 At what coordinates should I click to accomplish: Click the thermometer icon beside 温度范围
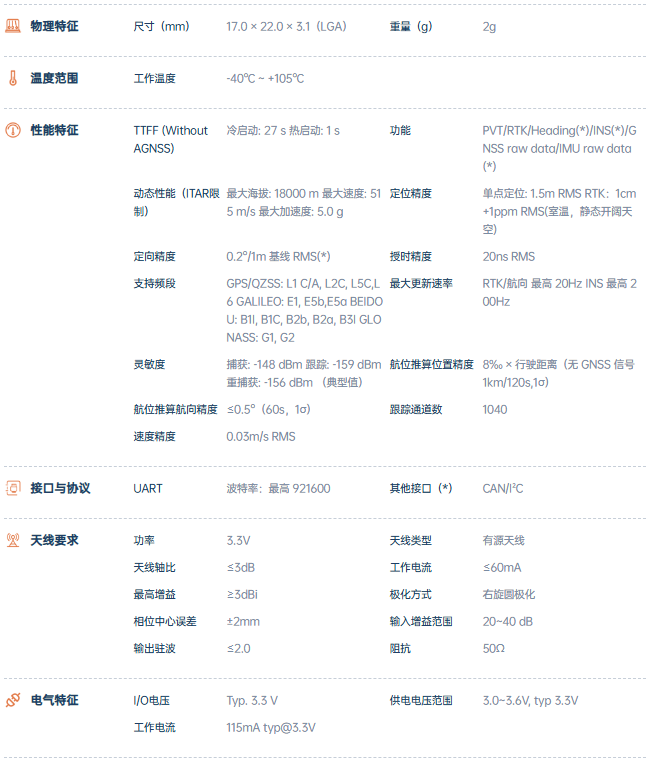(13, 78)
